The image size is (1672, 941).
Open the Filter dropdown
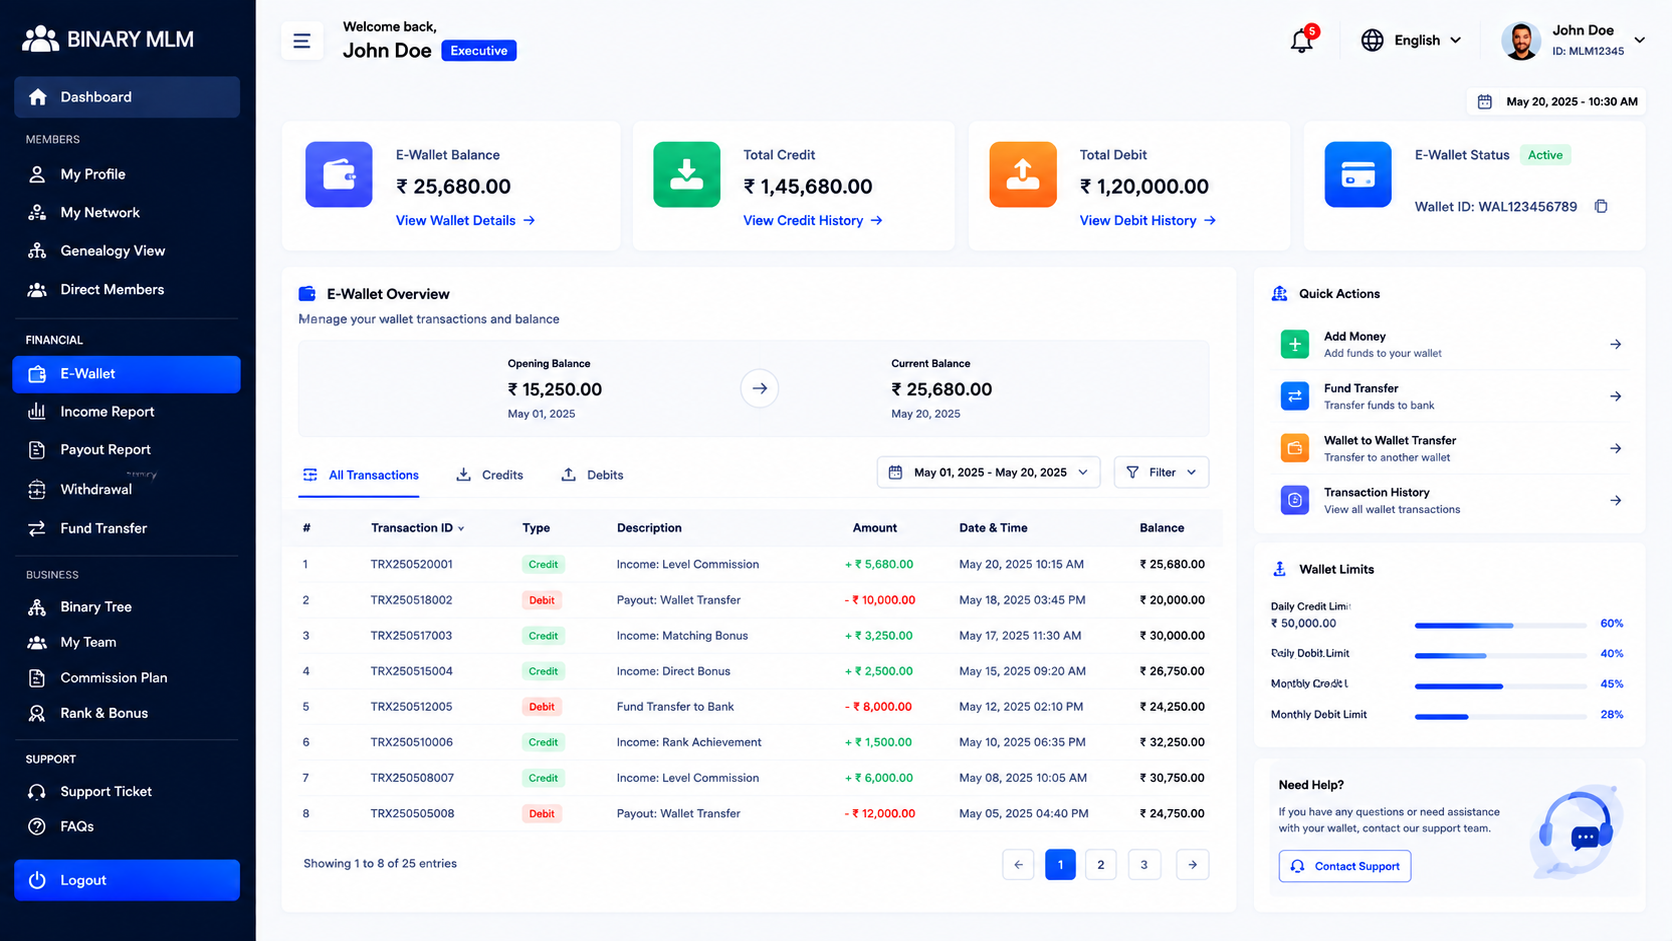click(x=1161, y=472)
